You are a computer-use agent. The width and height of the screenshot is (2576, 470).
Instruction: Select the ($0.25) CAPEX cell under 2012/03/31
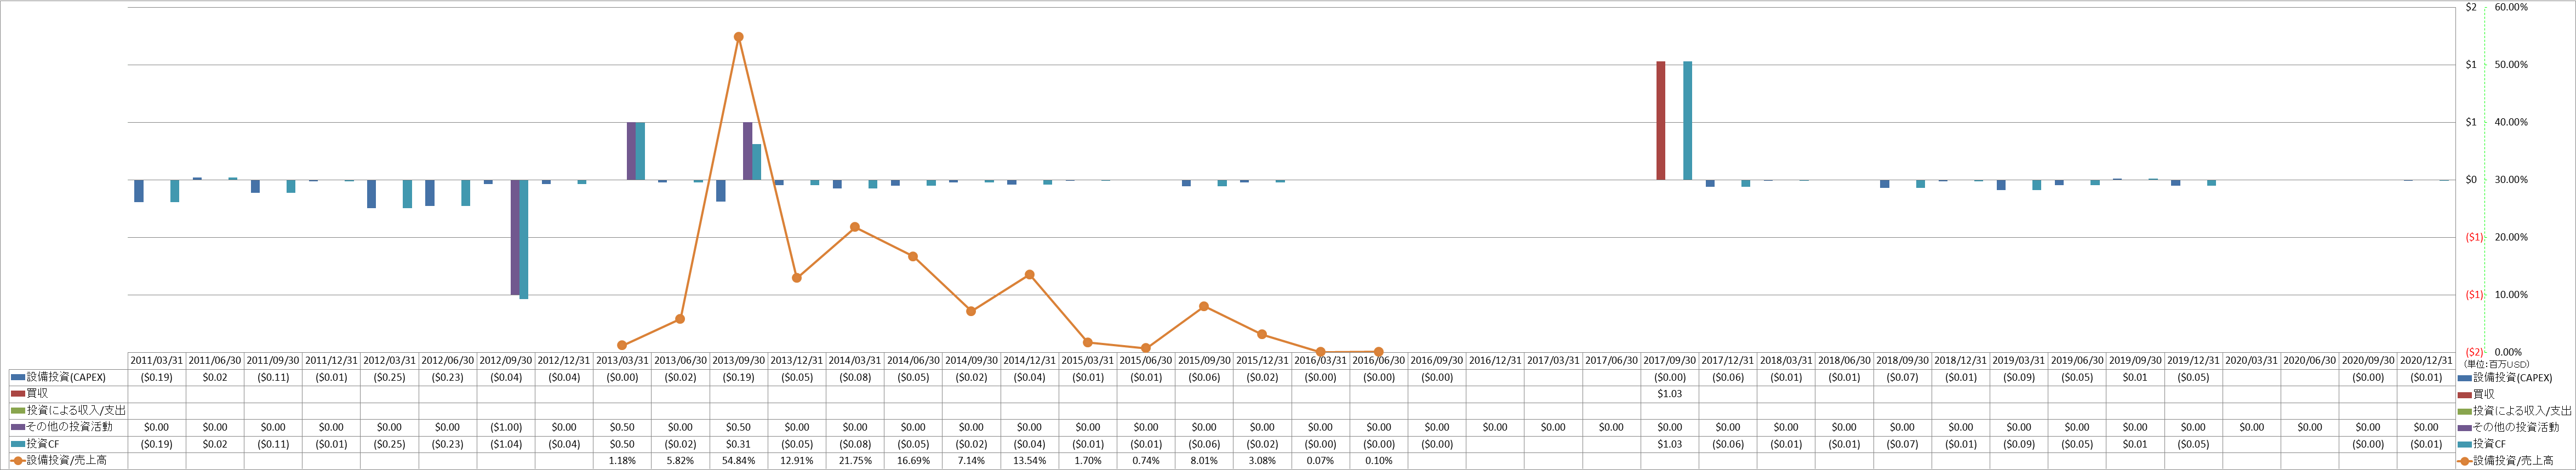(389, 378)
